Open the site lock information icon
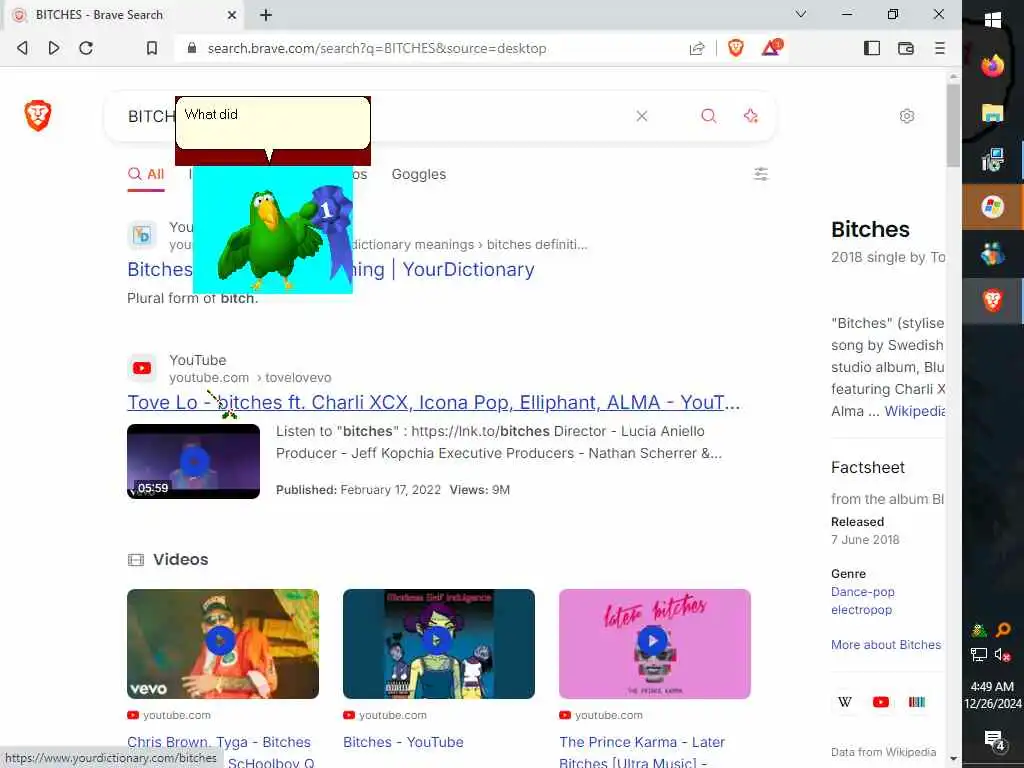The width and height of the screenshot is (1024, 768). point(191,48)
